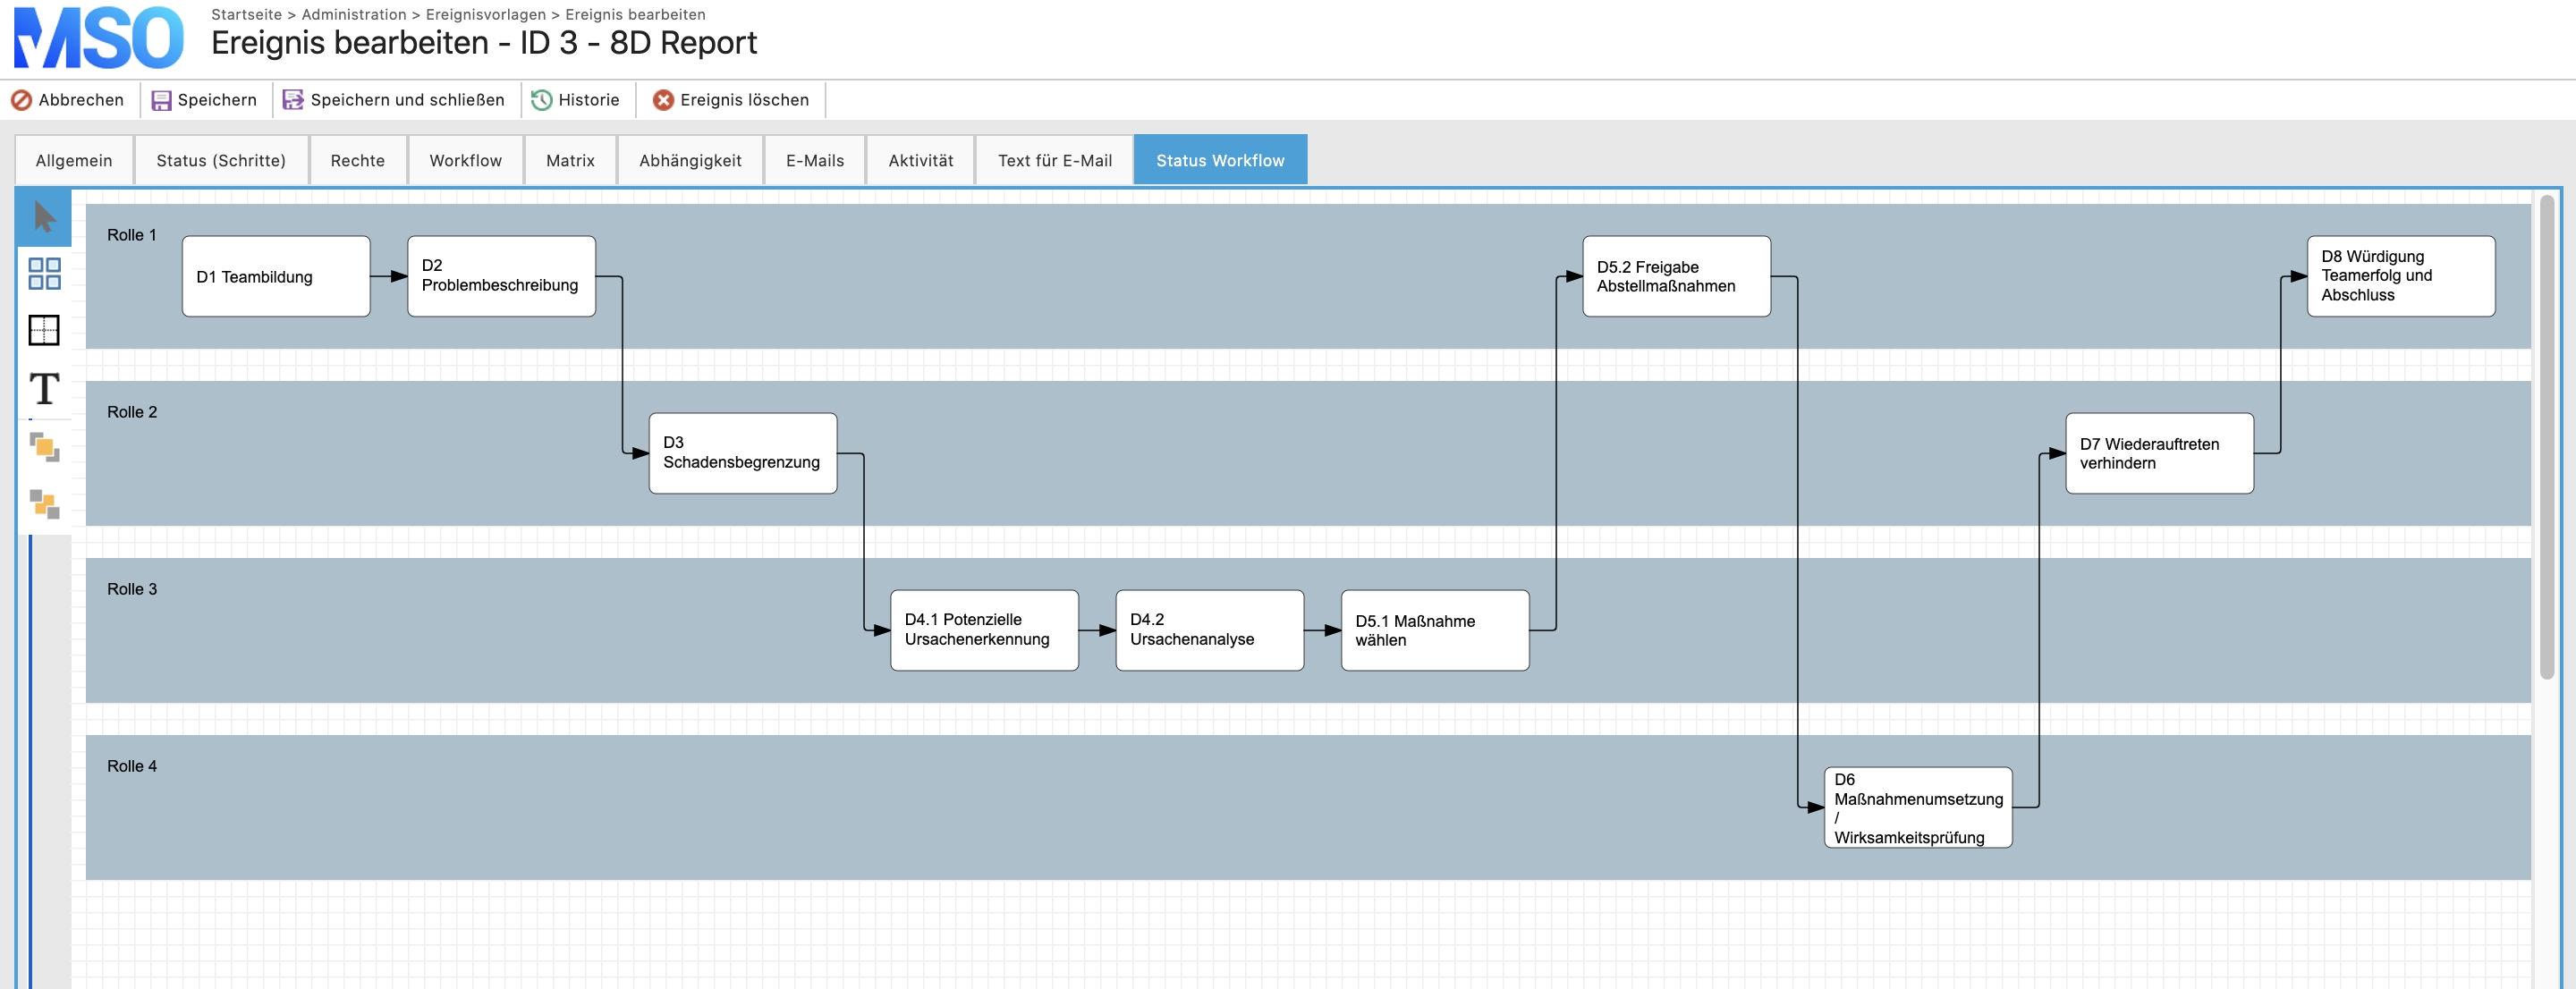Click Ereignis löschen
Screen dimensions: 2576x989
tap(731, 100)
